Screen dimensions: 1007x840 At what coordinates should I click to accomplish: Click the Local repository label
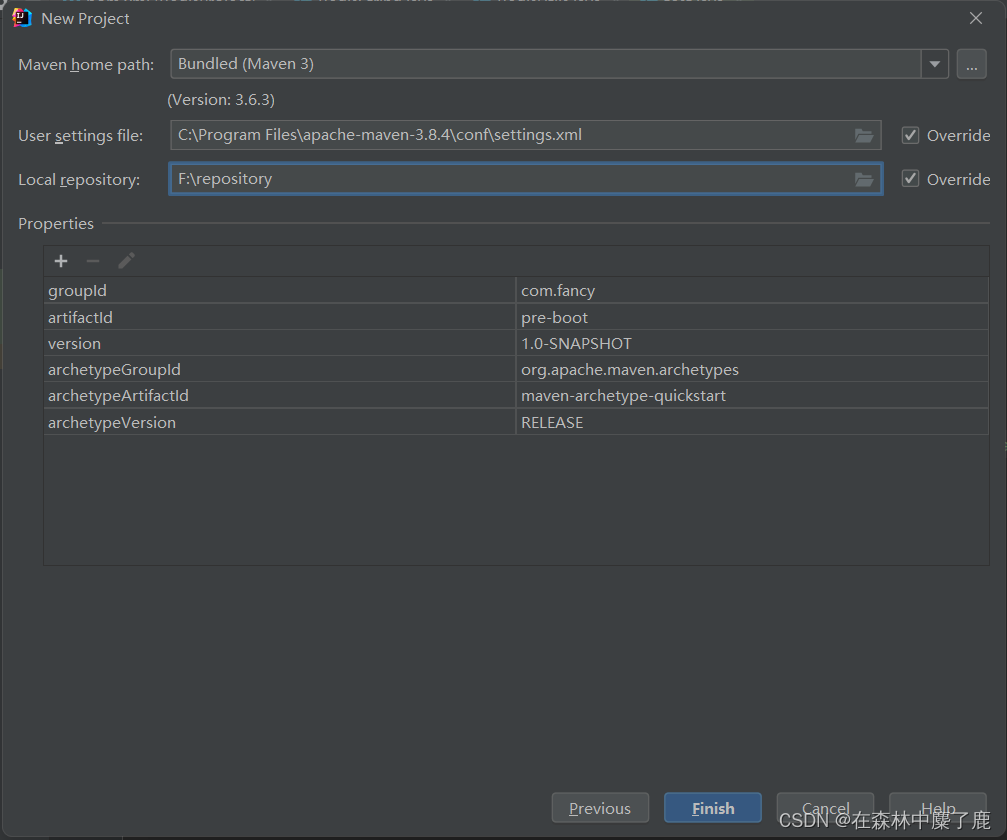click(x=79, y=179)
